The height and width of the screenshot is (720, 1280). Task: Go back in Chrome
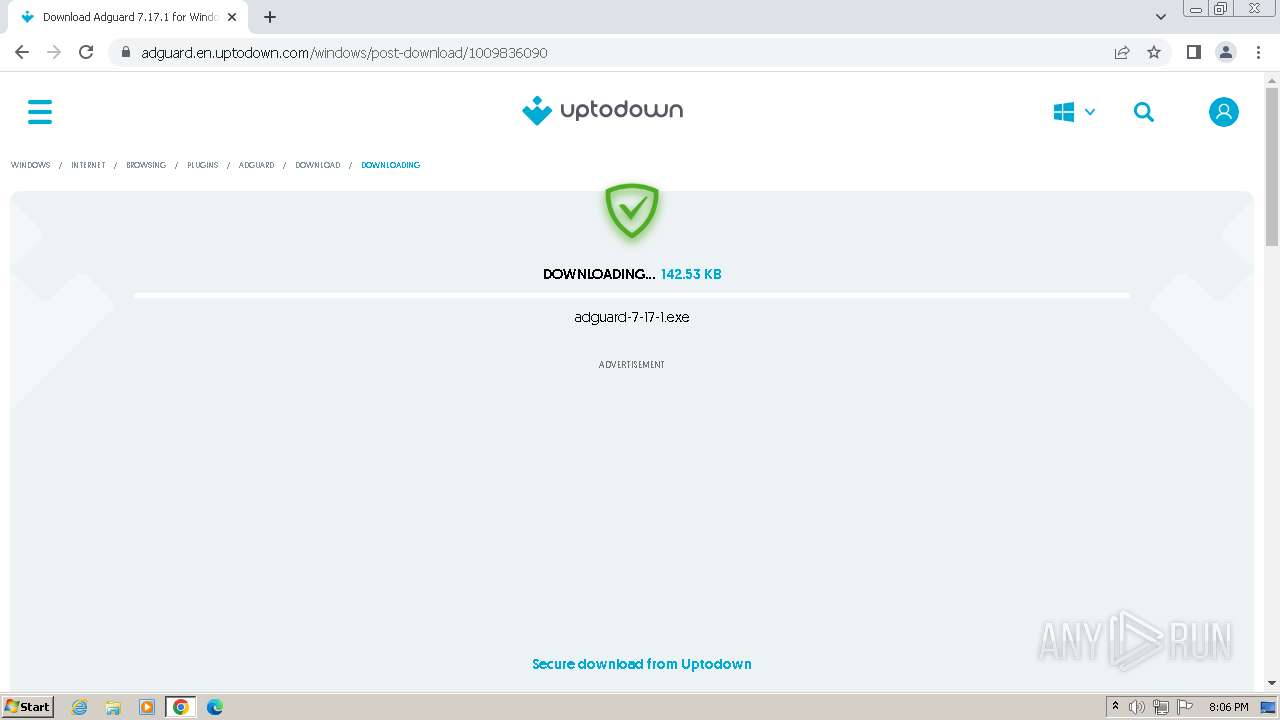pyautogui.click(x=22, y=52)
